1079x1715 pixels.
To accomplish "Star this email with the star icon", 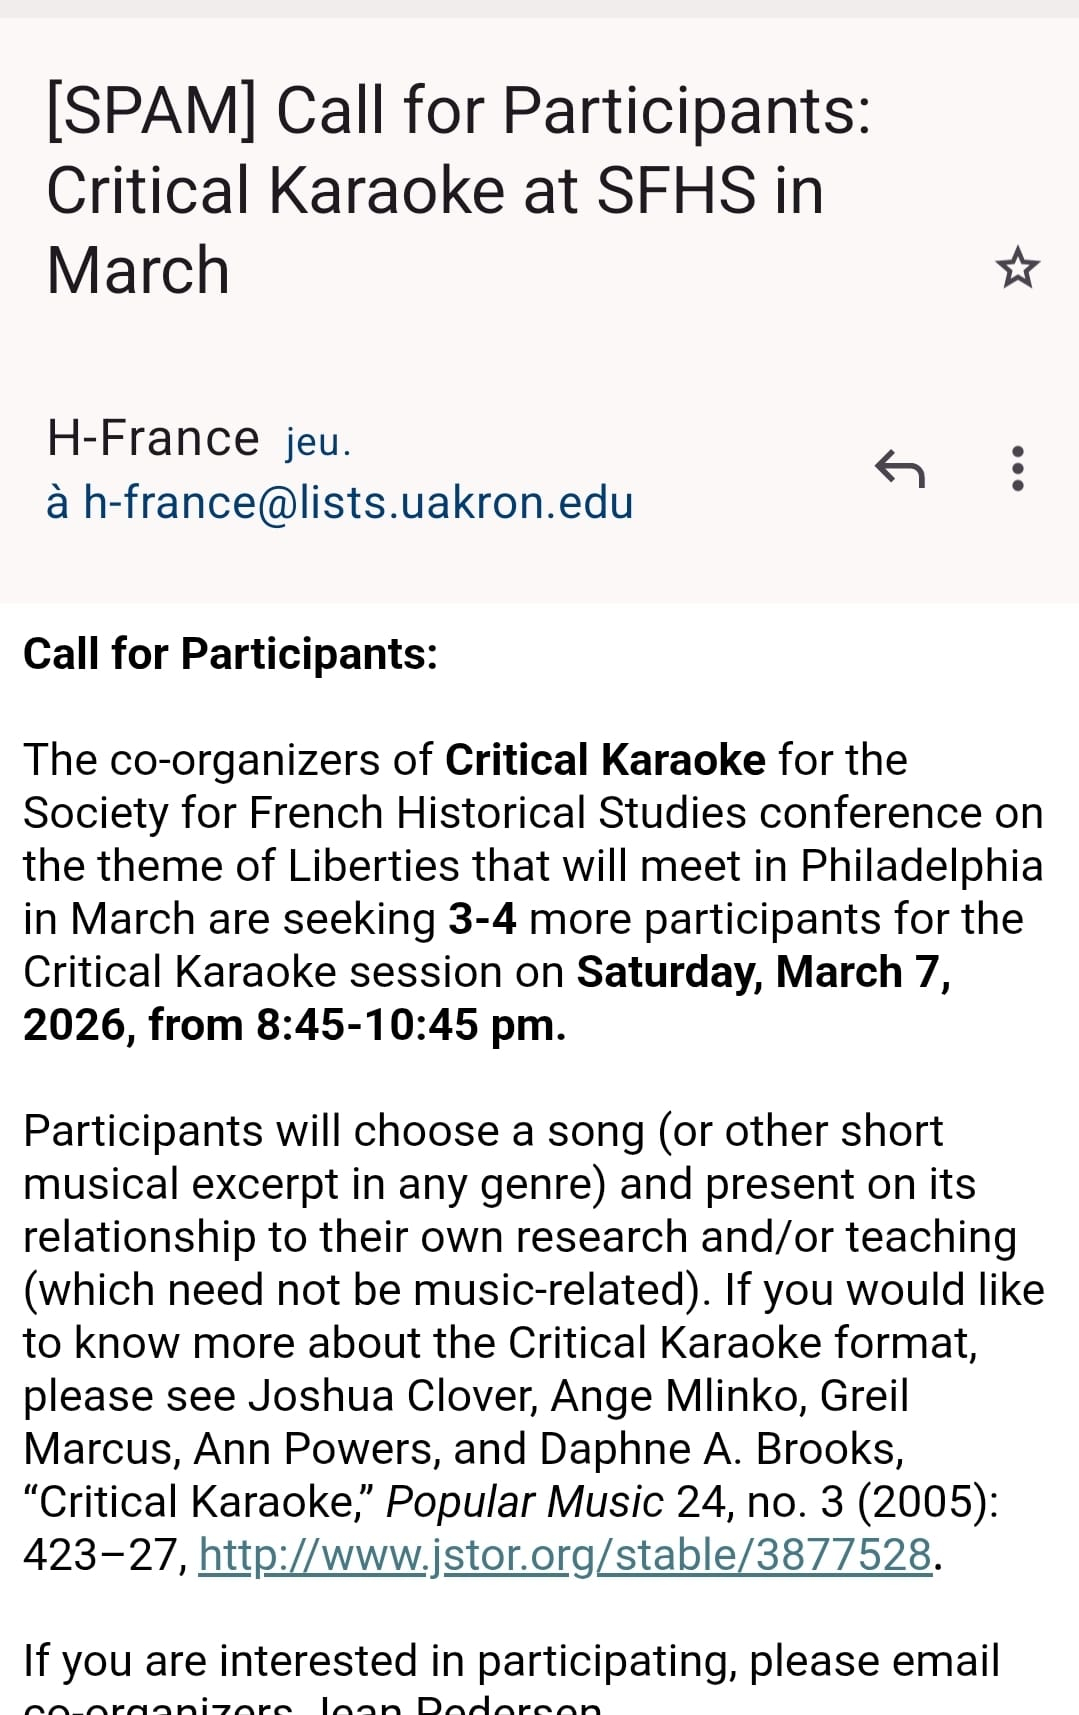I will pos(1017,268).
